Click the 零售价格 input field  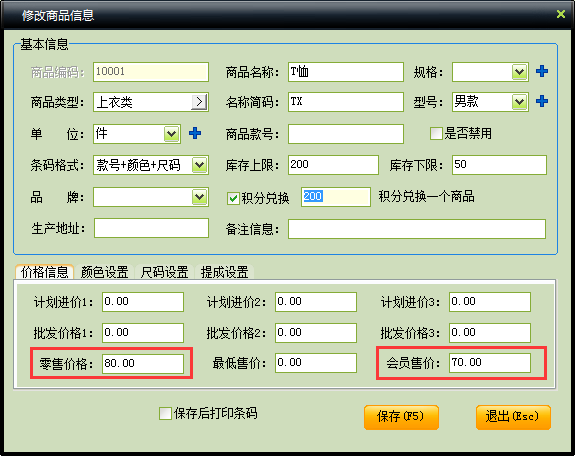coord(143,364)
